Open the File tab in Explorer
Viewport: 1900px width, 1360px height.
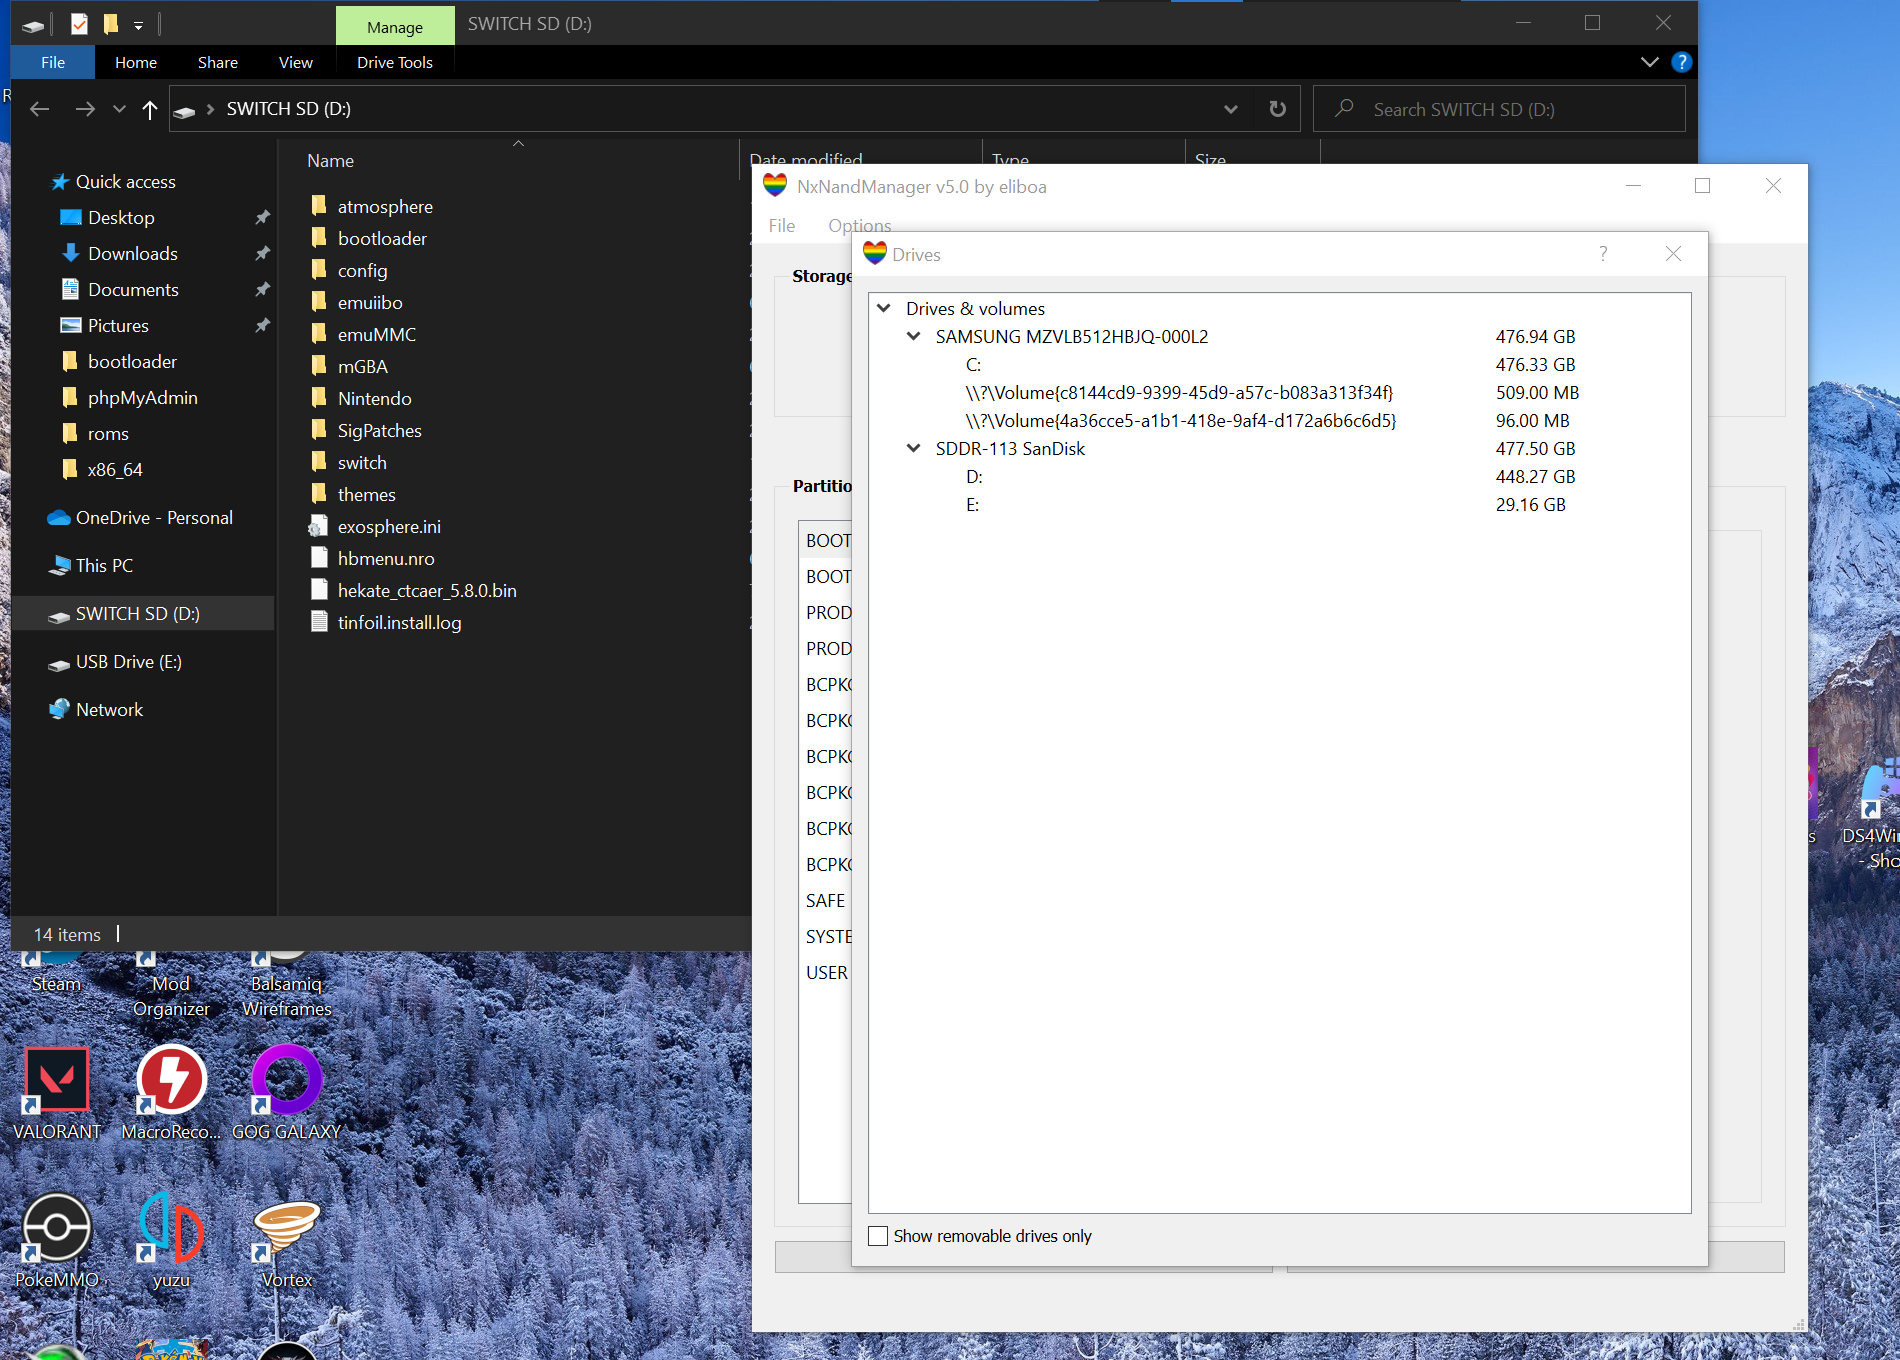pyautogui.click(x=53, y=62)
